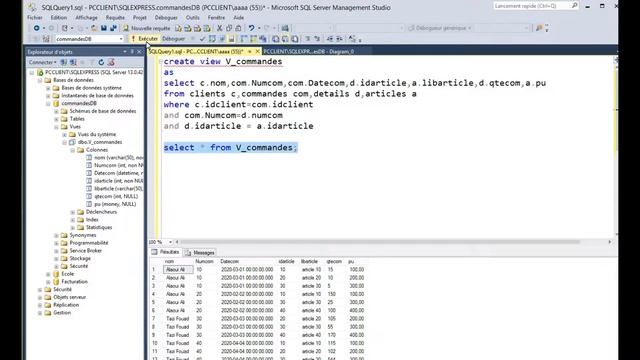Open the Fichier menu
Viewport: 640px width, 360px height.
pos(35,18)
